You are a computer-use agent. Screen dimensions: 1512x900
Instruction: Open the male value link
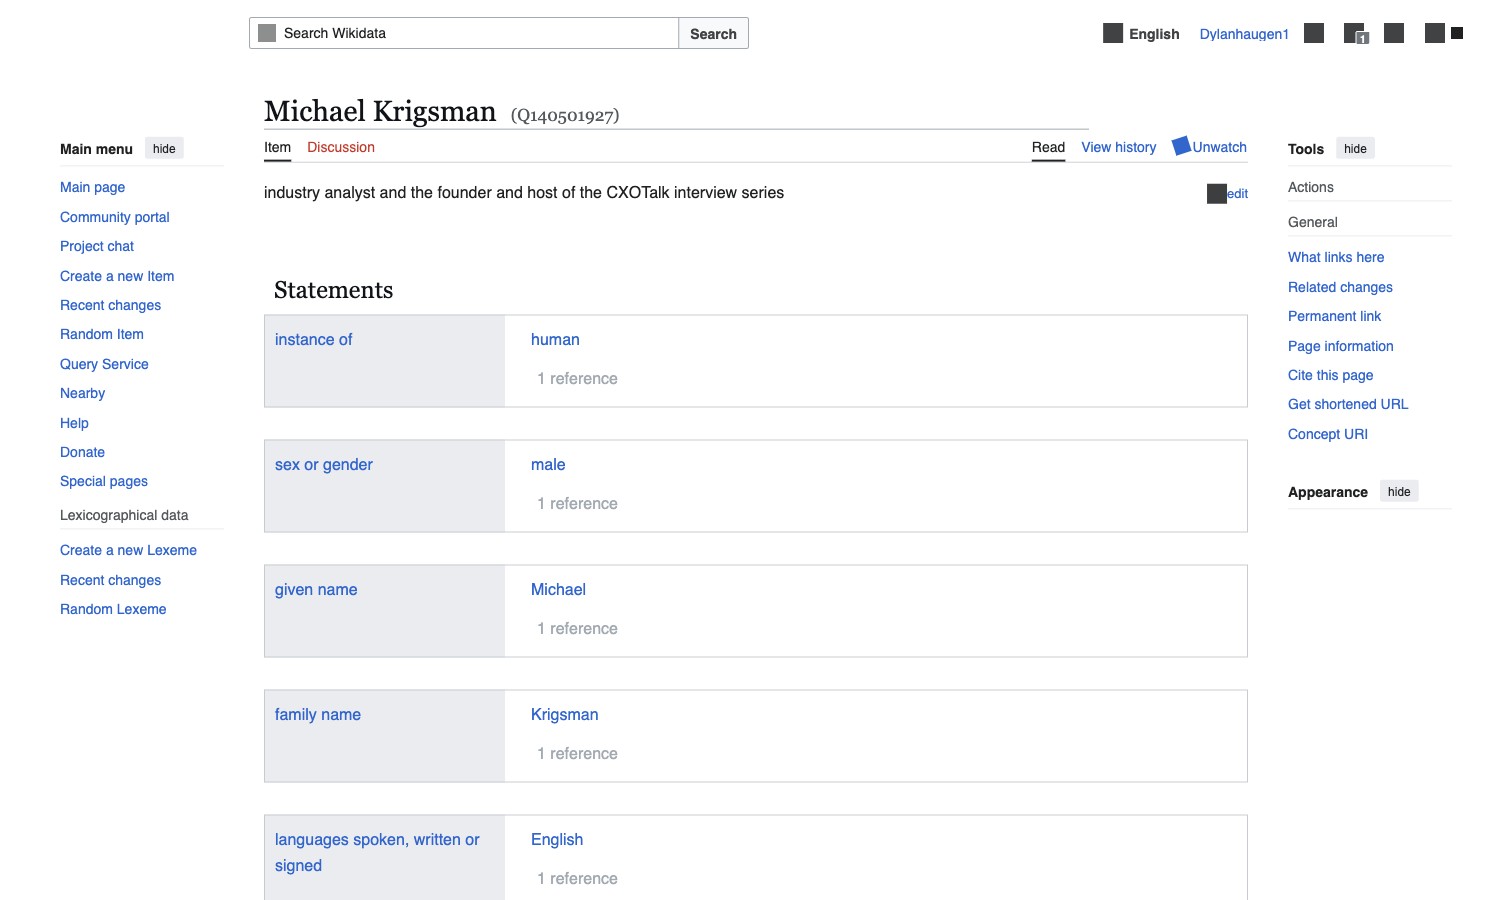548,465
